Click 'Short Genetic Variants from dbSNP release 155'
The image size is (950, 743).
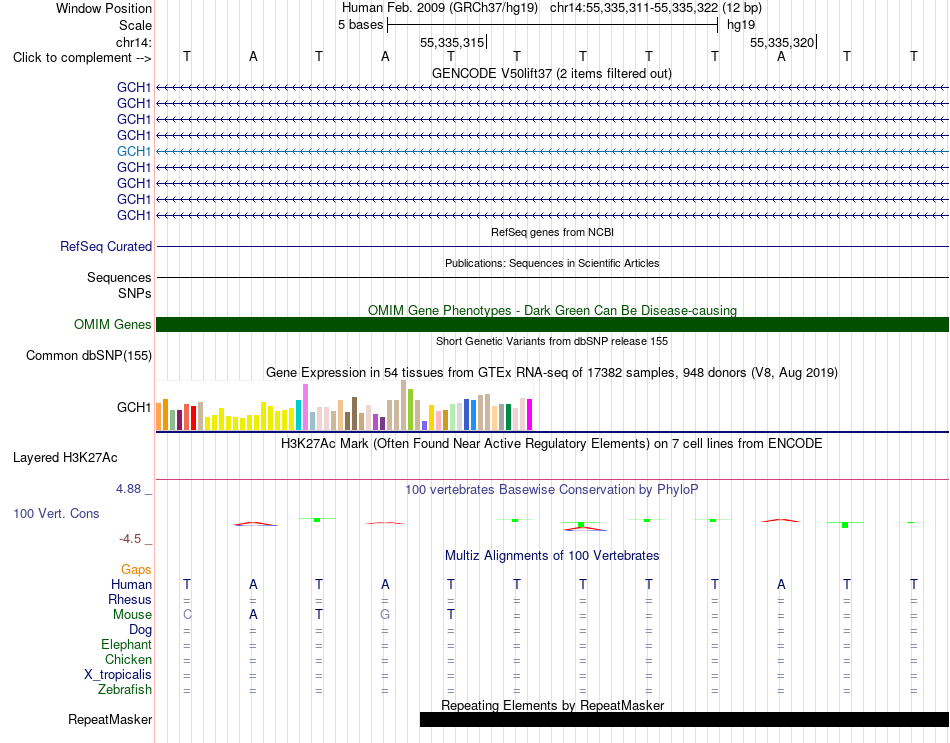pos(552,341)
